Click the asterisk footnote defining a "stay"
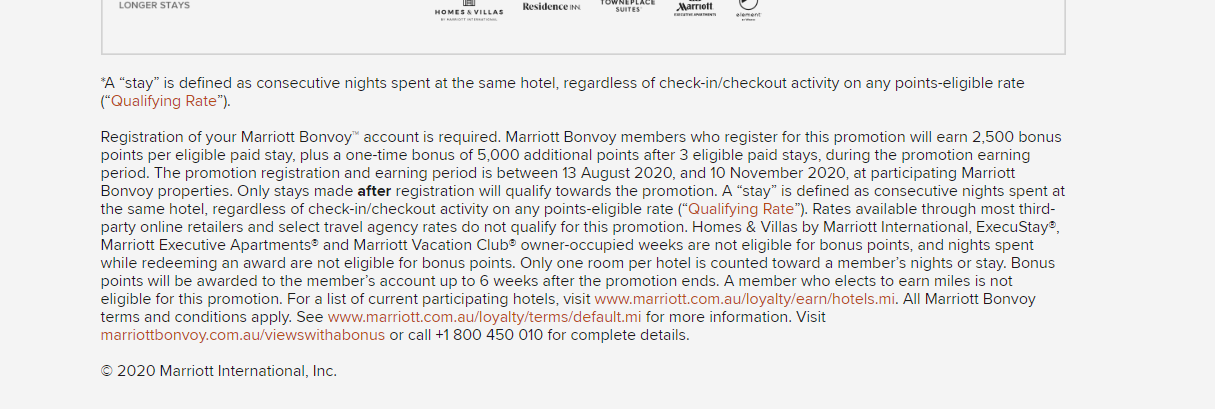 pyautogui.click(x=563, y=92)
